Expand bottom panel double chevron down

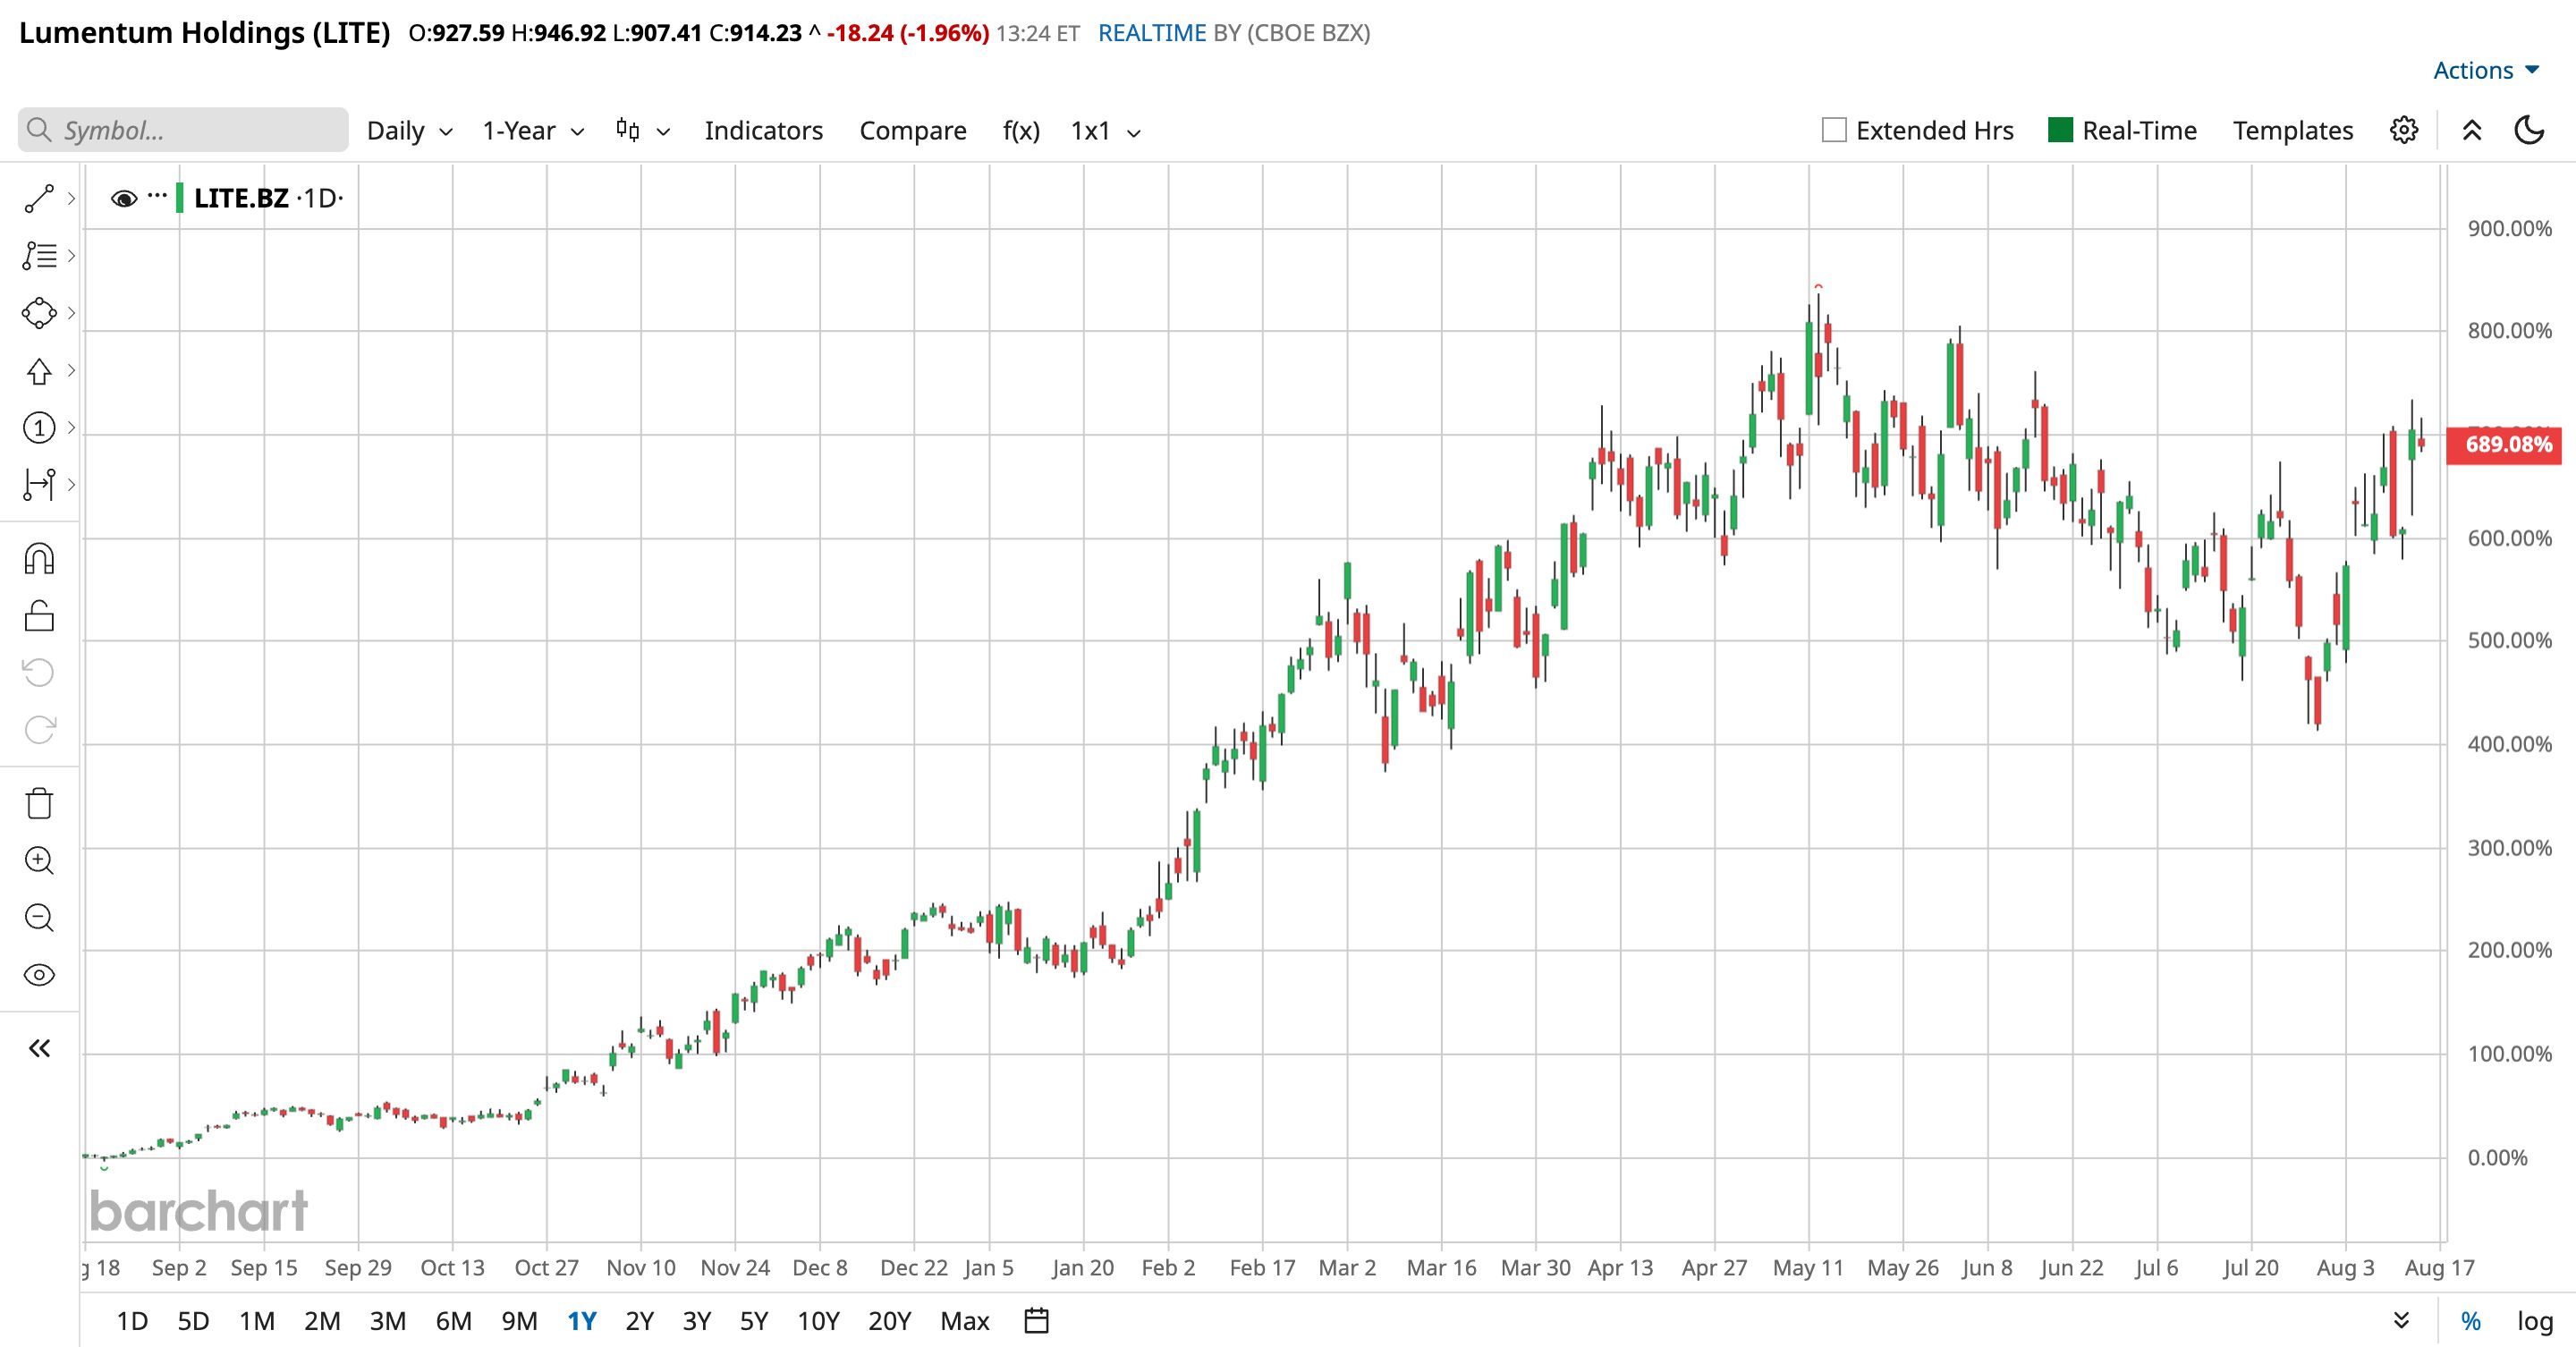pos(2401,1321)
